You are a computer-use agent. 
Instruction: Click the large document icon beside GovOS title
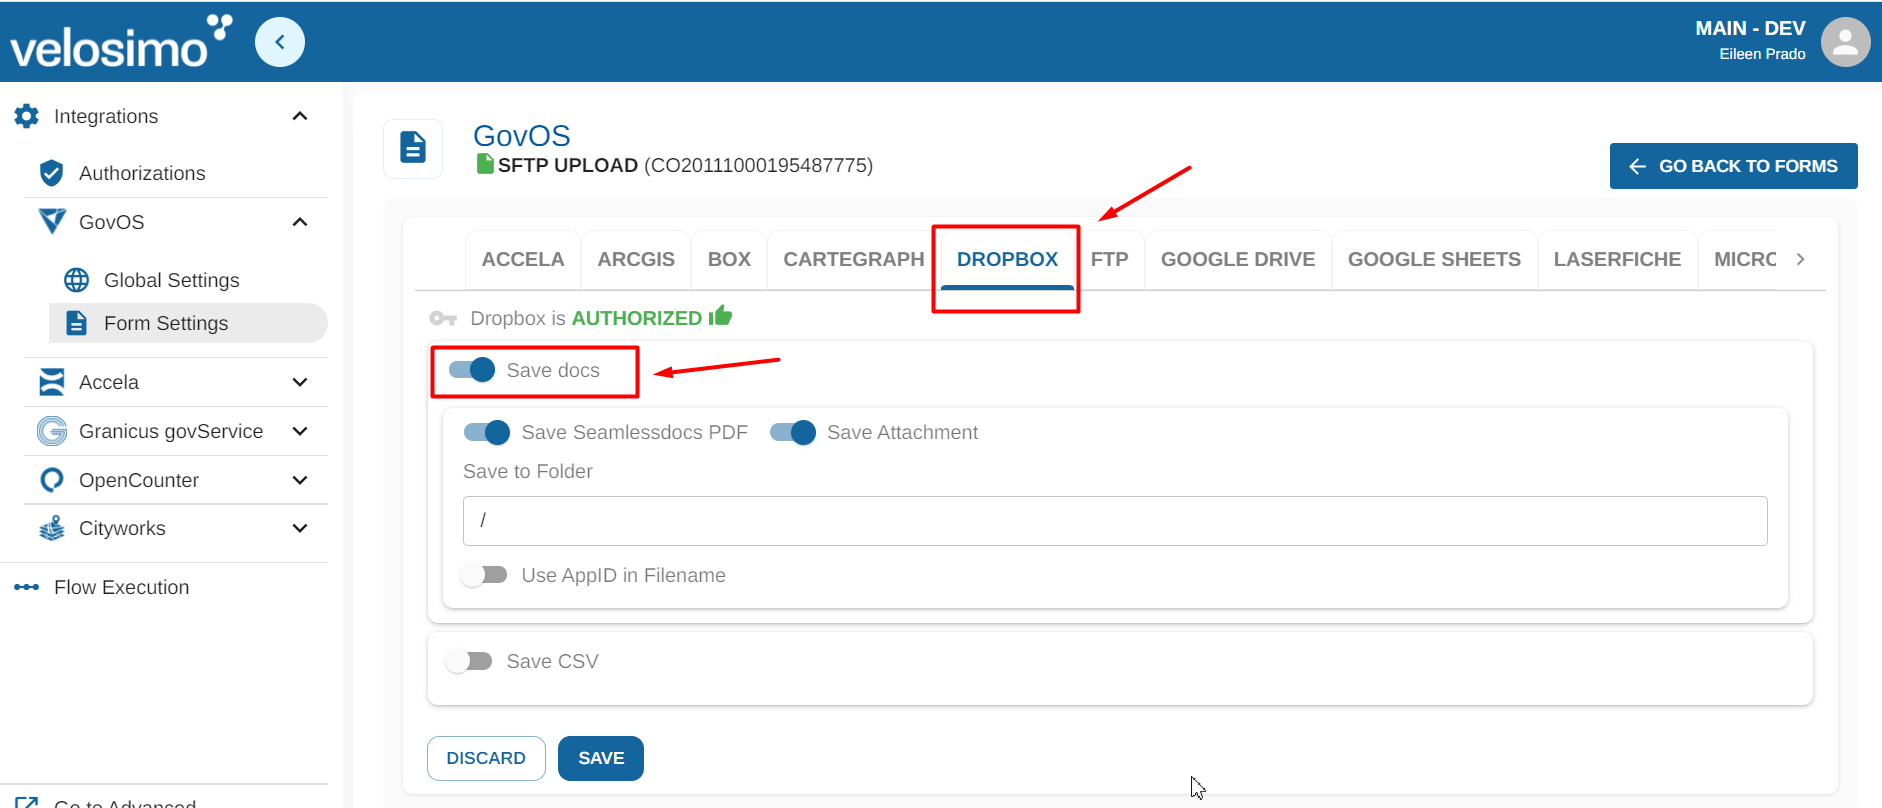[413, 148]
